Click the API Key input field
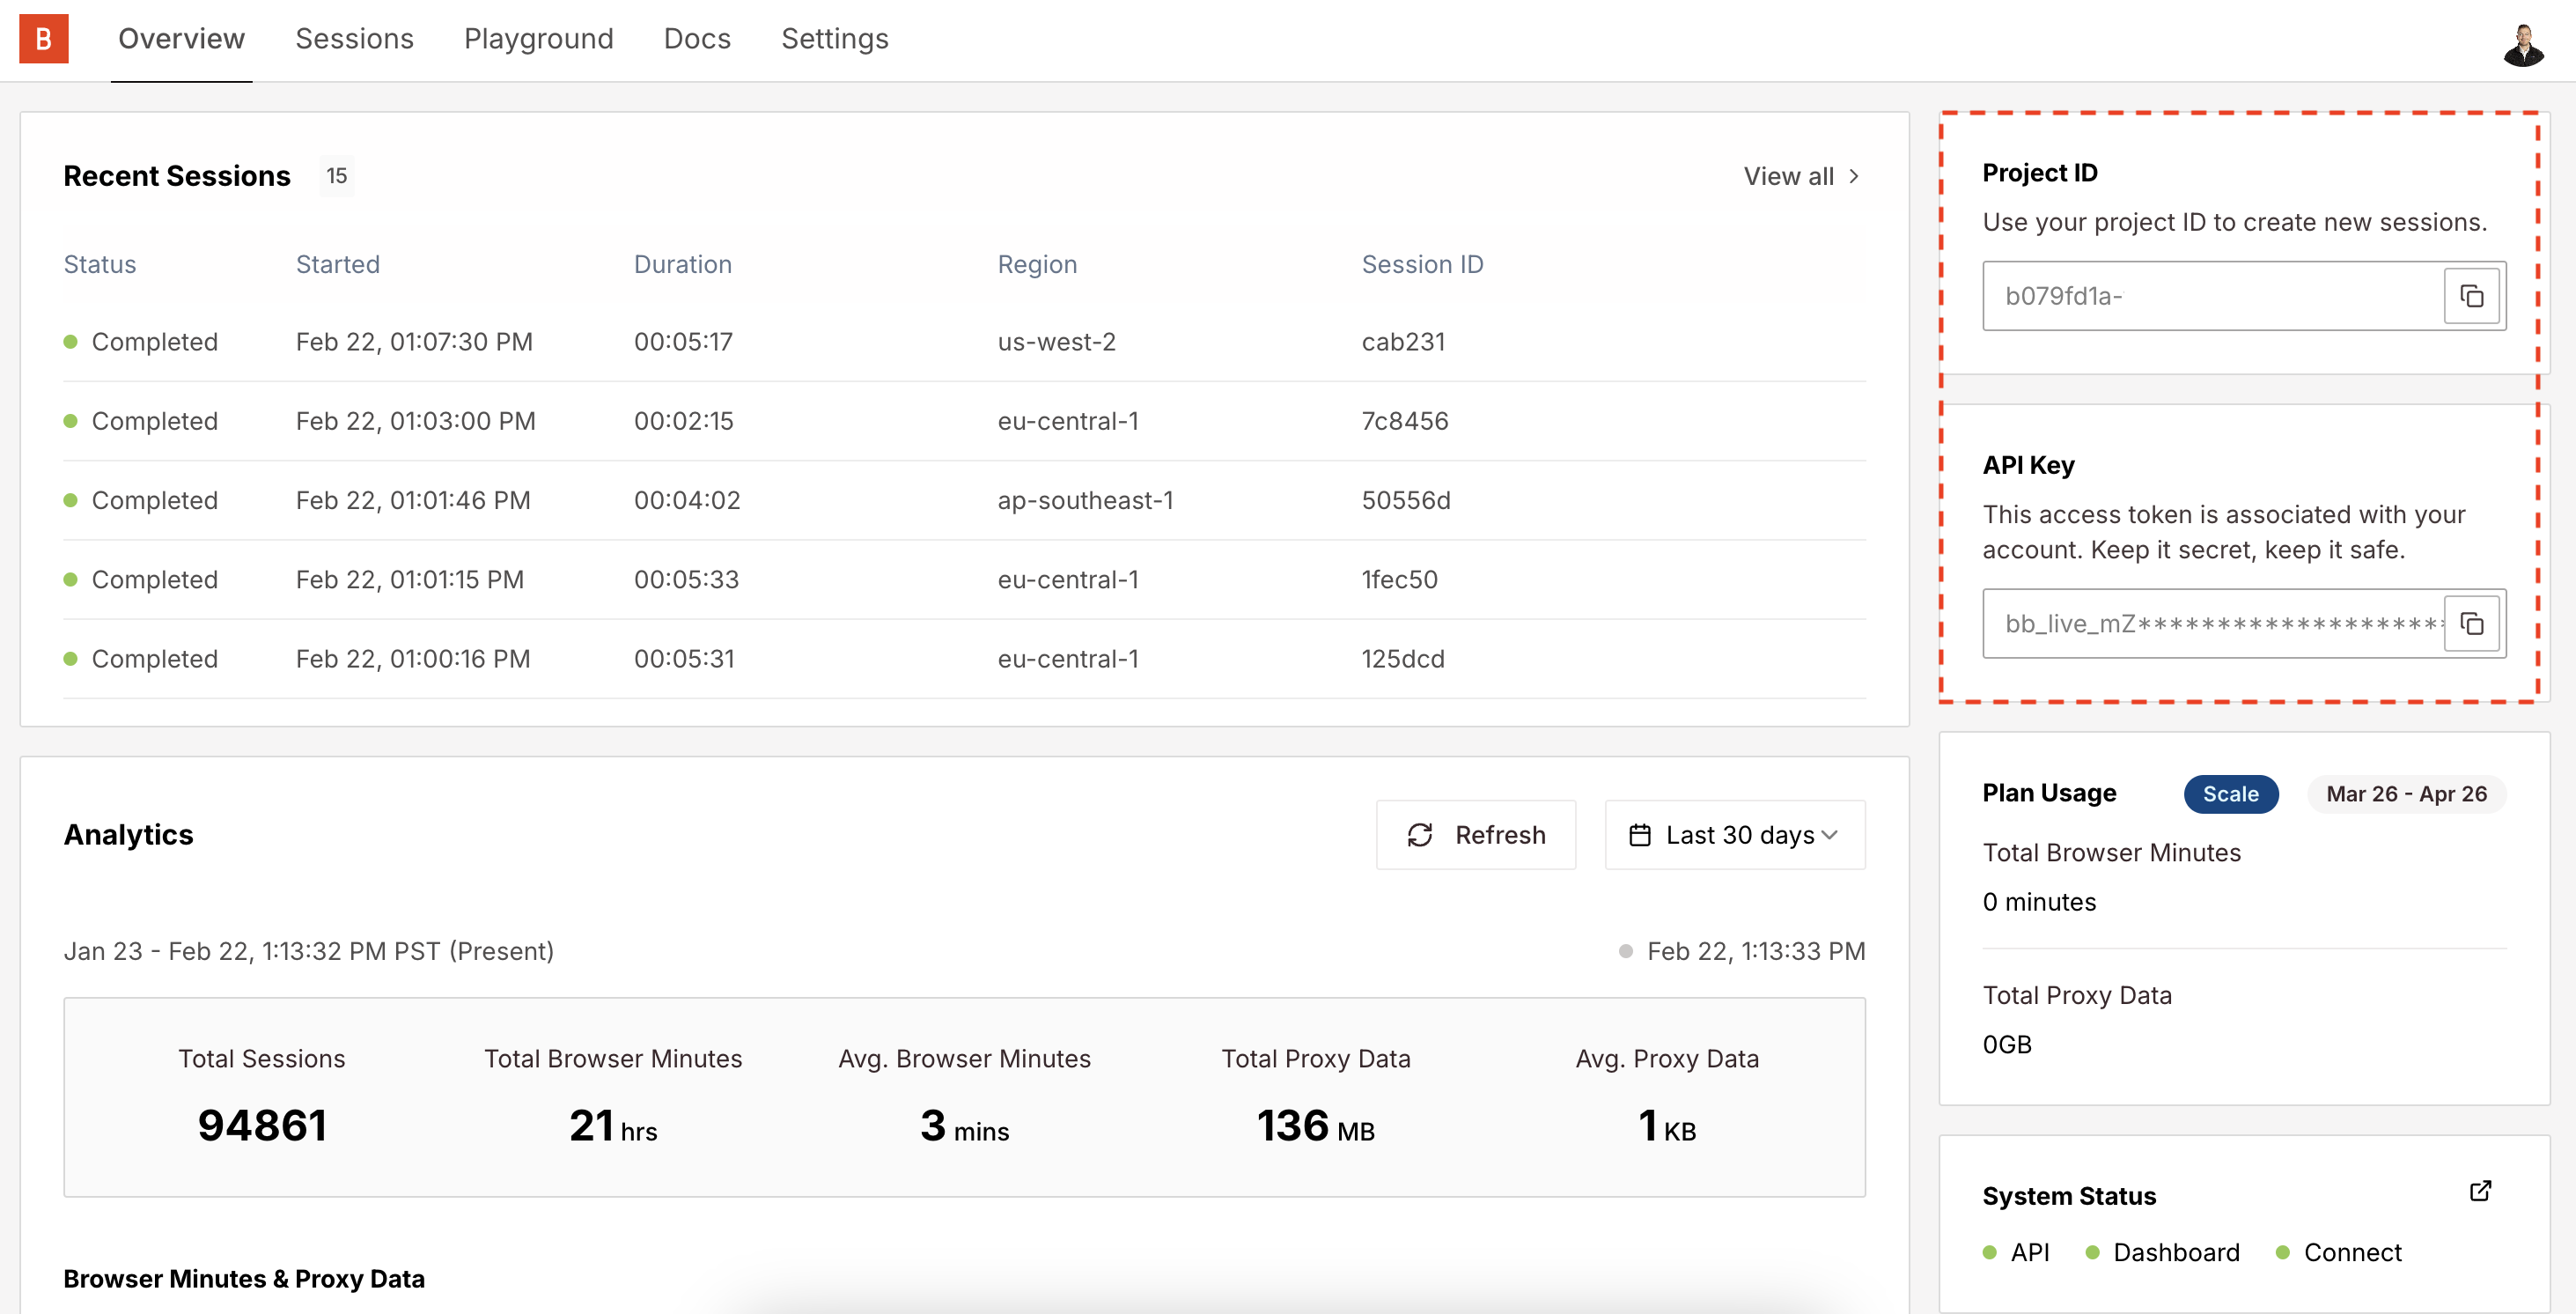2576x1314 pixels. tap(2200, 623)
